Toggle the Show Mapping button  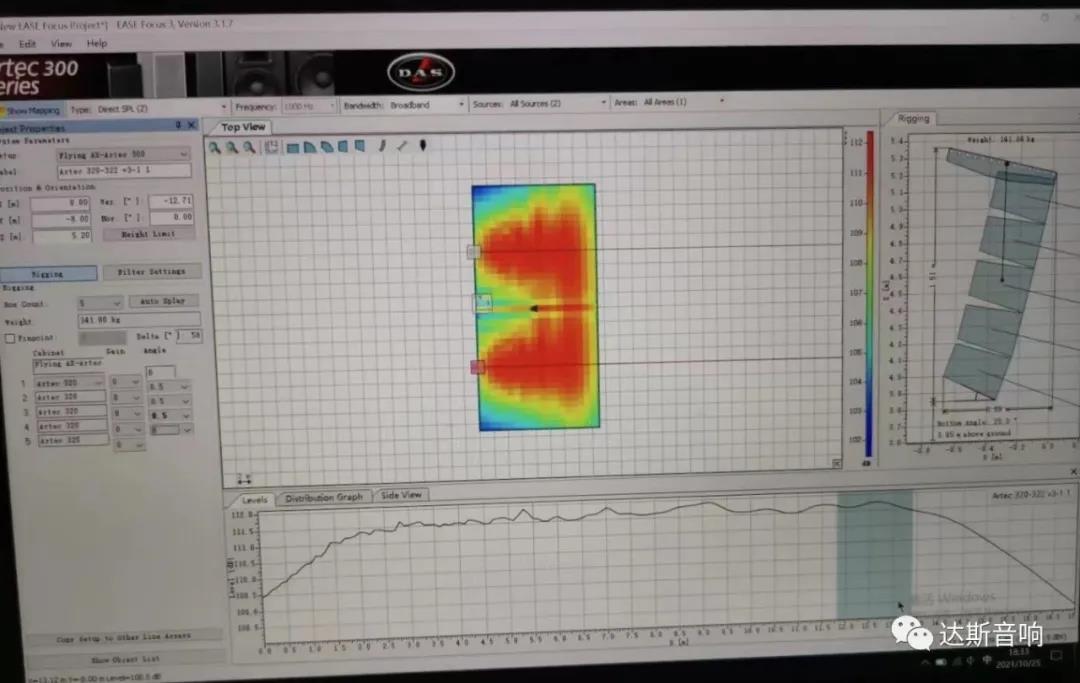(32, 110)
